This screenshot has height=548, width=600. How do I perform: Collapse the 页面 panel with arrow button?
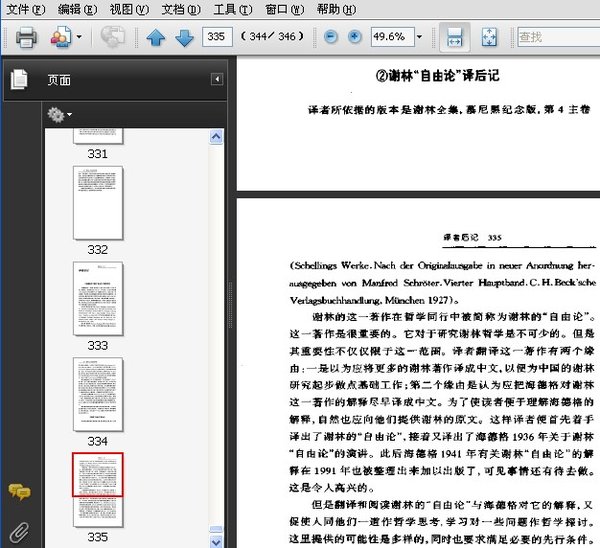pyautogui.click(x=217, y=80)
